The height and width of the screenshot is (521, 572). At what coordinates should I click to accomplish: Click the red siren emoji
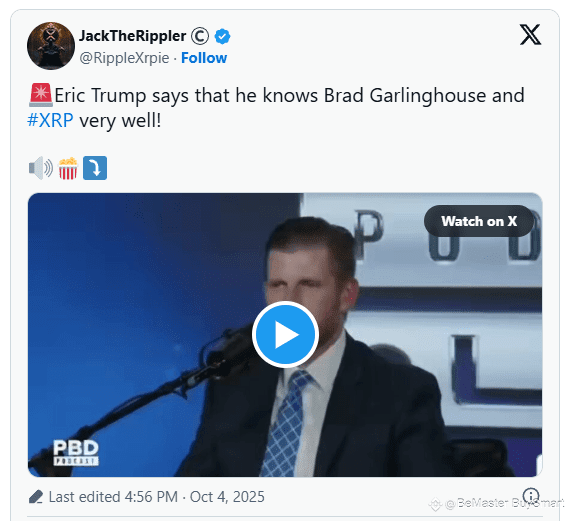[x=40, y=95]
